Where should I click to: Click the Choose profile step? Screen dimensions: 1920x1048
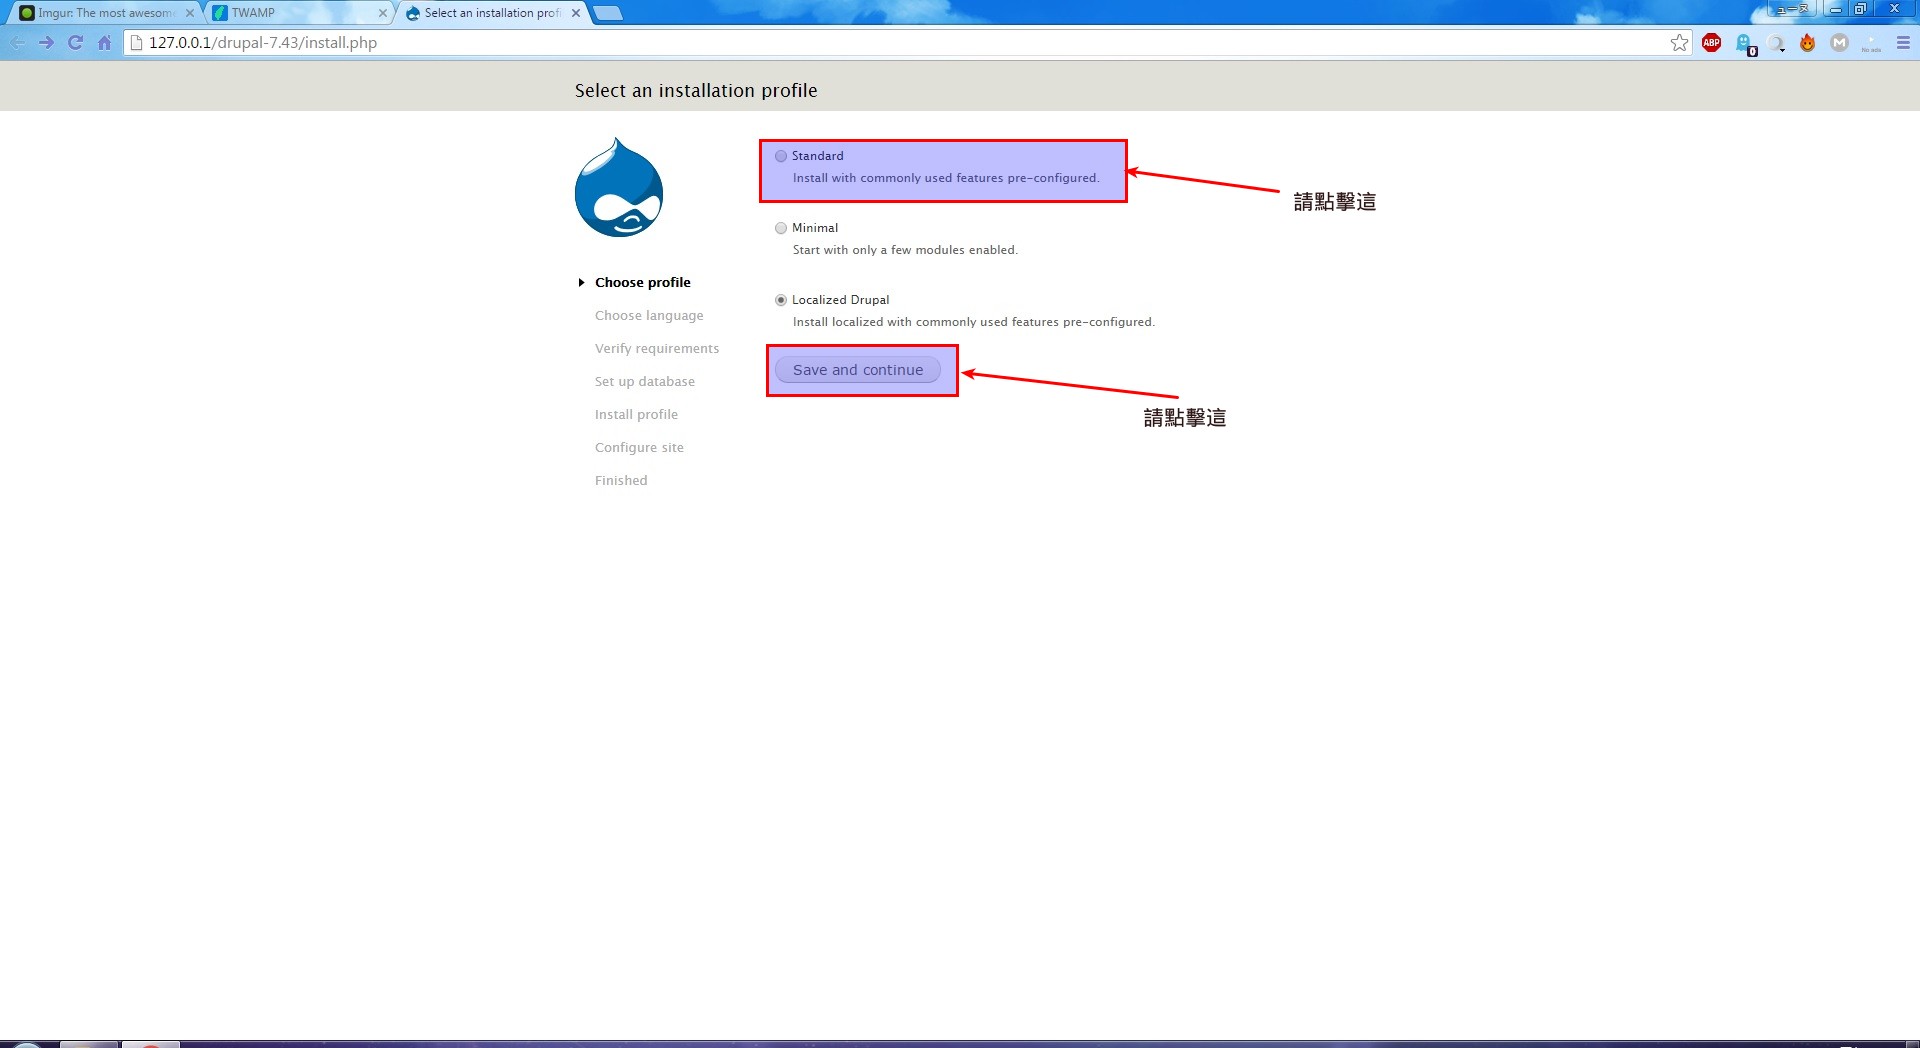pyautogui.click(x=643, y=283)
